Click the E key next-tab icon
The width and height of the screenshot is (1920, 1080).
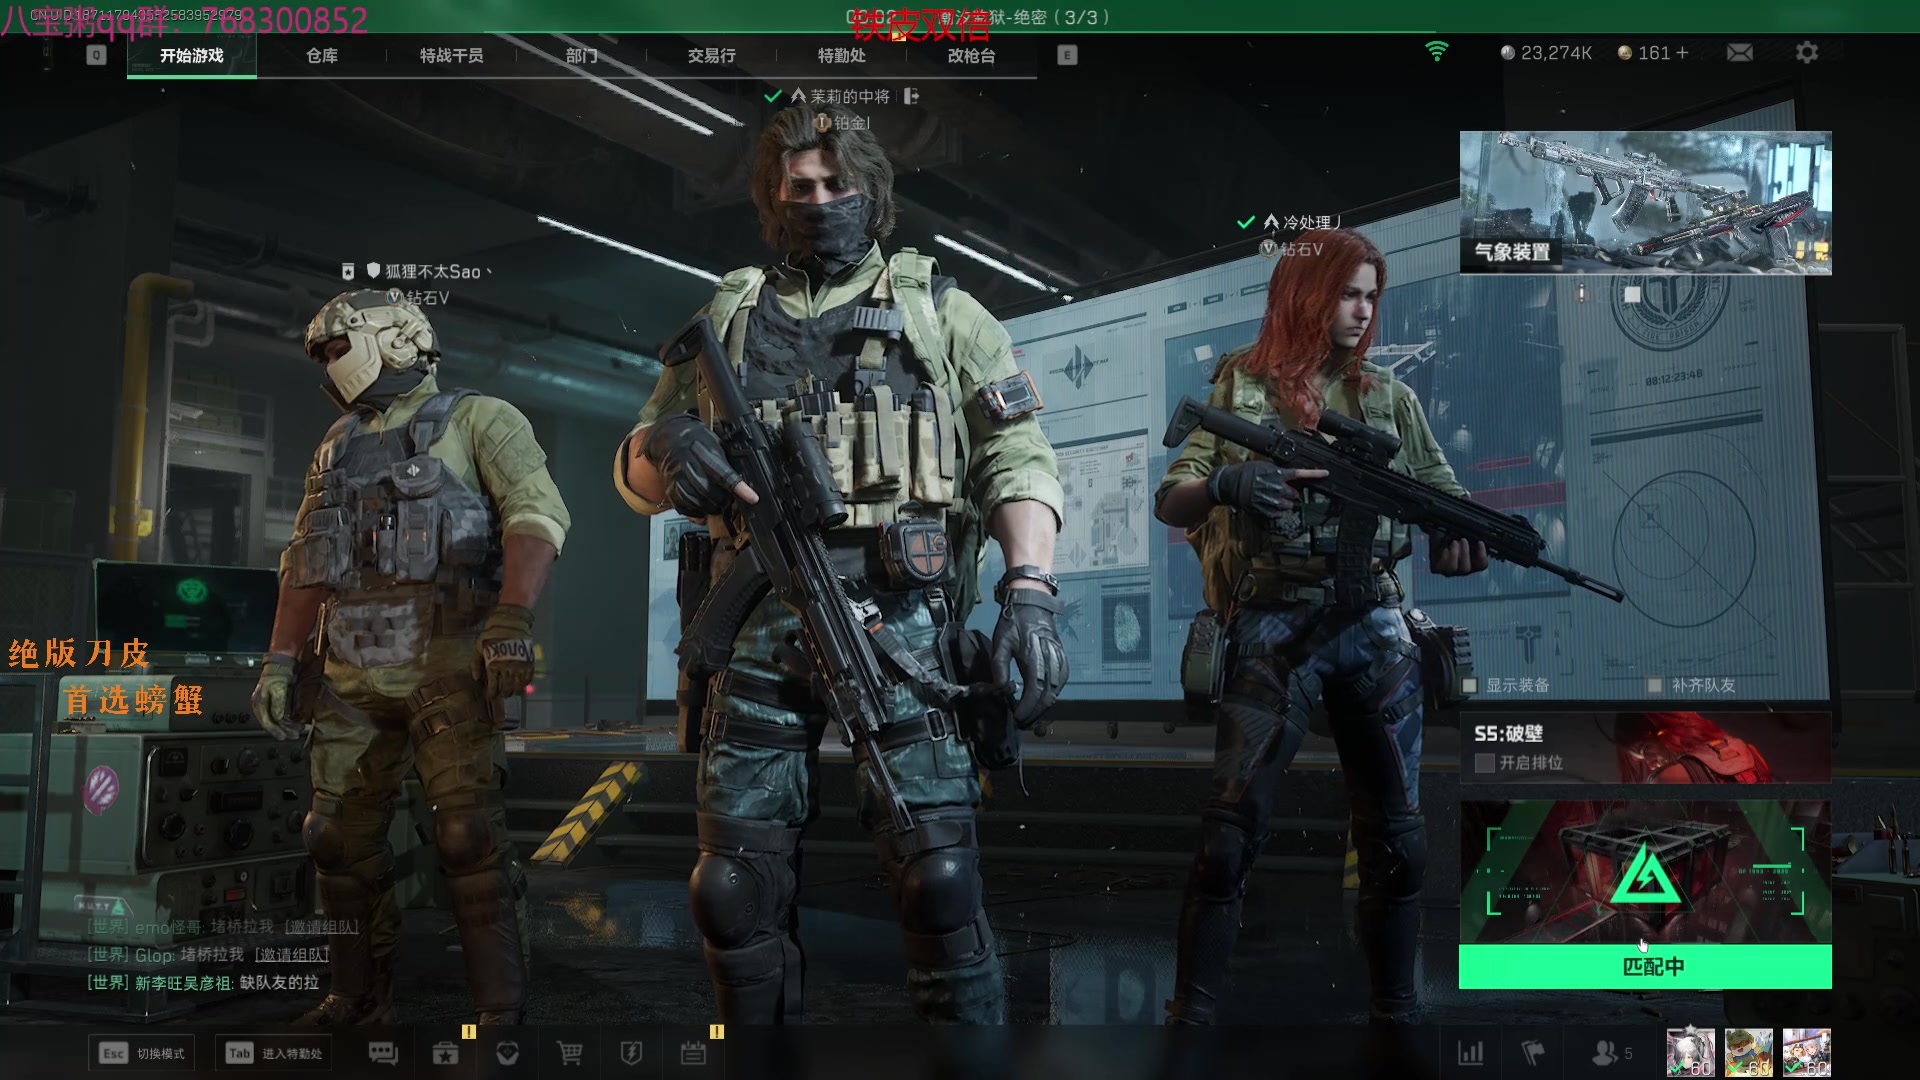click(1067, 55)
